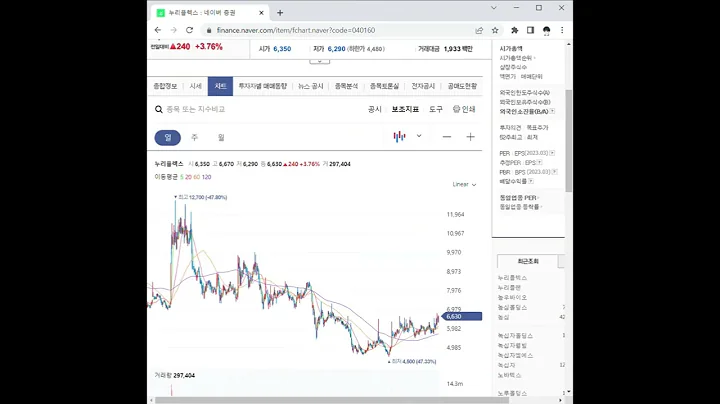Toggle the browser side panel
Screen dimensions: 720x404
530,30
